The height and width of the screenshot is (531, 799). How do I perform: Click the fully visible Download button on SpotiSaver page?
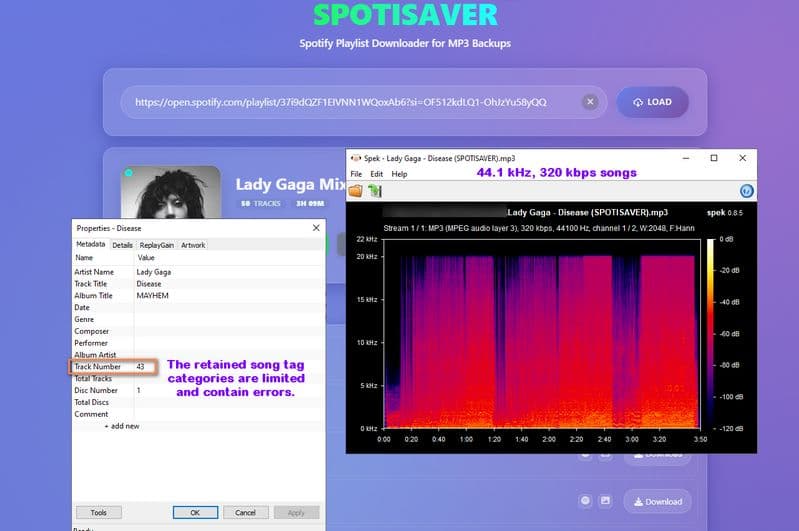click(657, 501)
